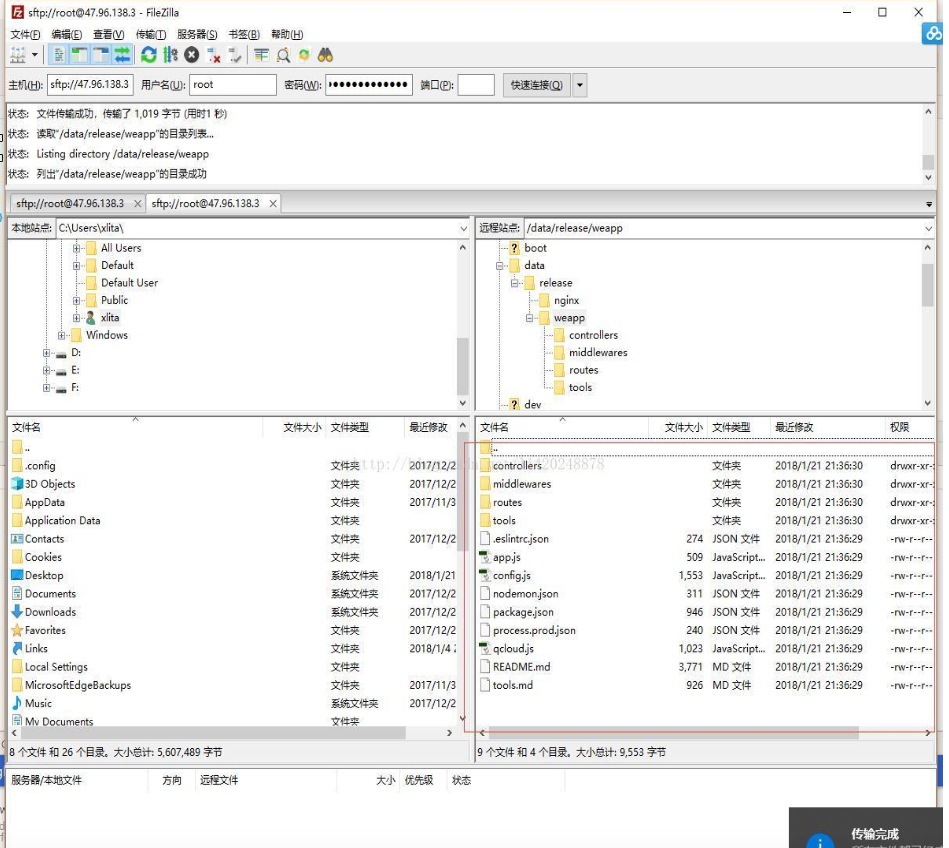Viewport: 949px width, 848px height.
Task: Collapse the remote data folder node
Action: point(499,266)
